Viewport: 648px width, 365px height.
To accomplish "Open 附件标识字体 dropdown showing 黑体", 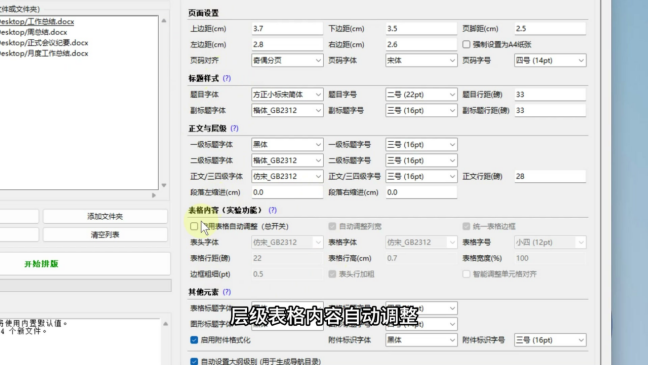I will point(421,340).
